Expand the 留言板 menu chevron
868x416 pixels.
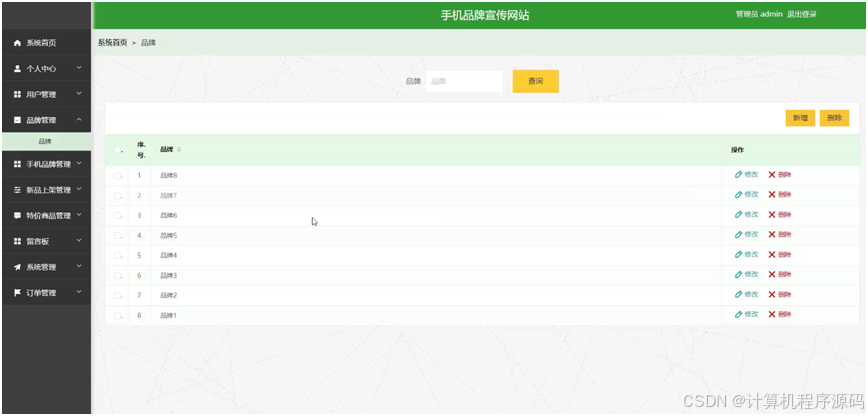tap(79, 240)
